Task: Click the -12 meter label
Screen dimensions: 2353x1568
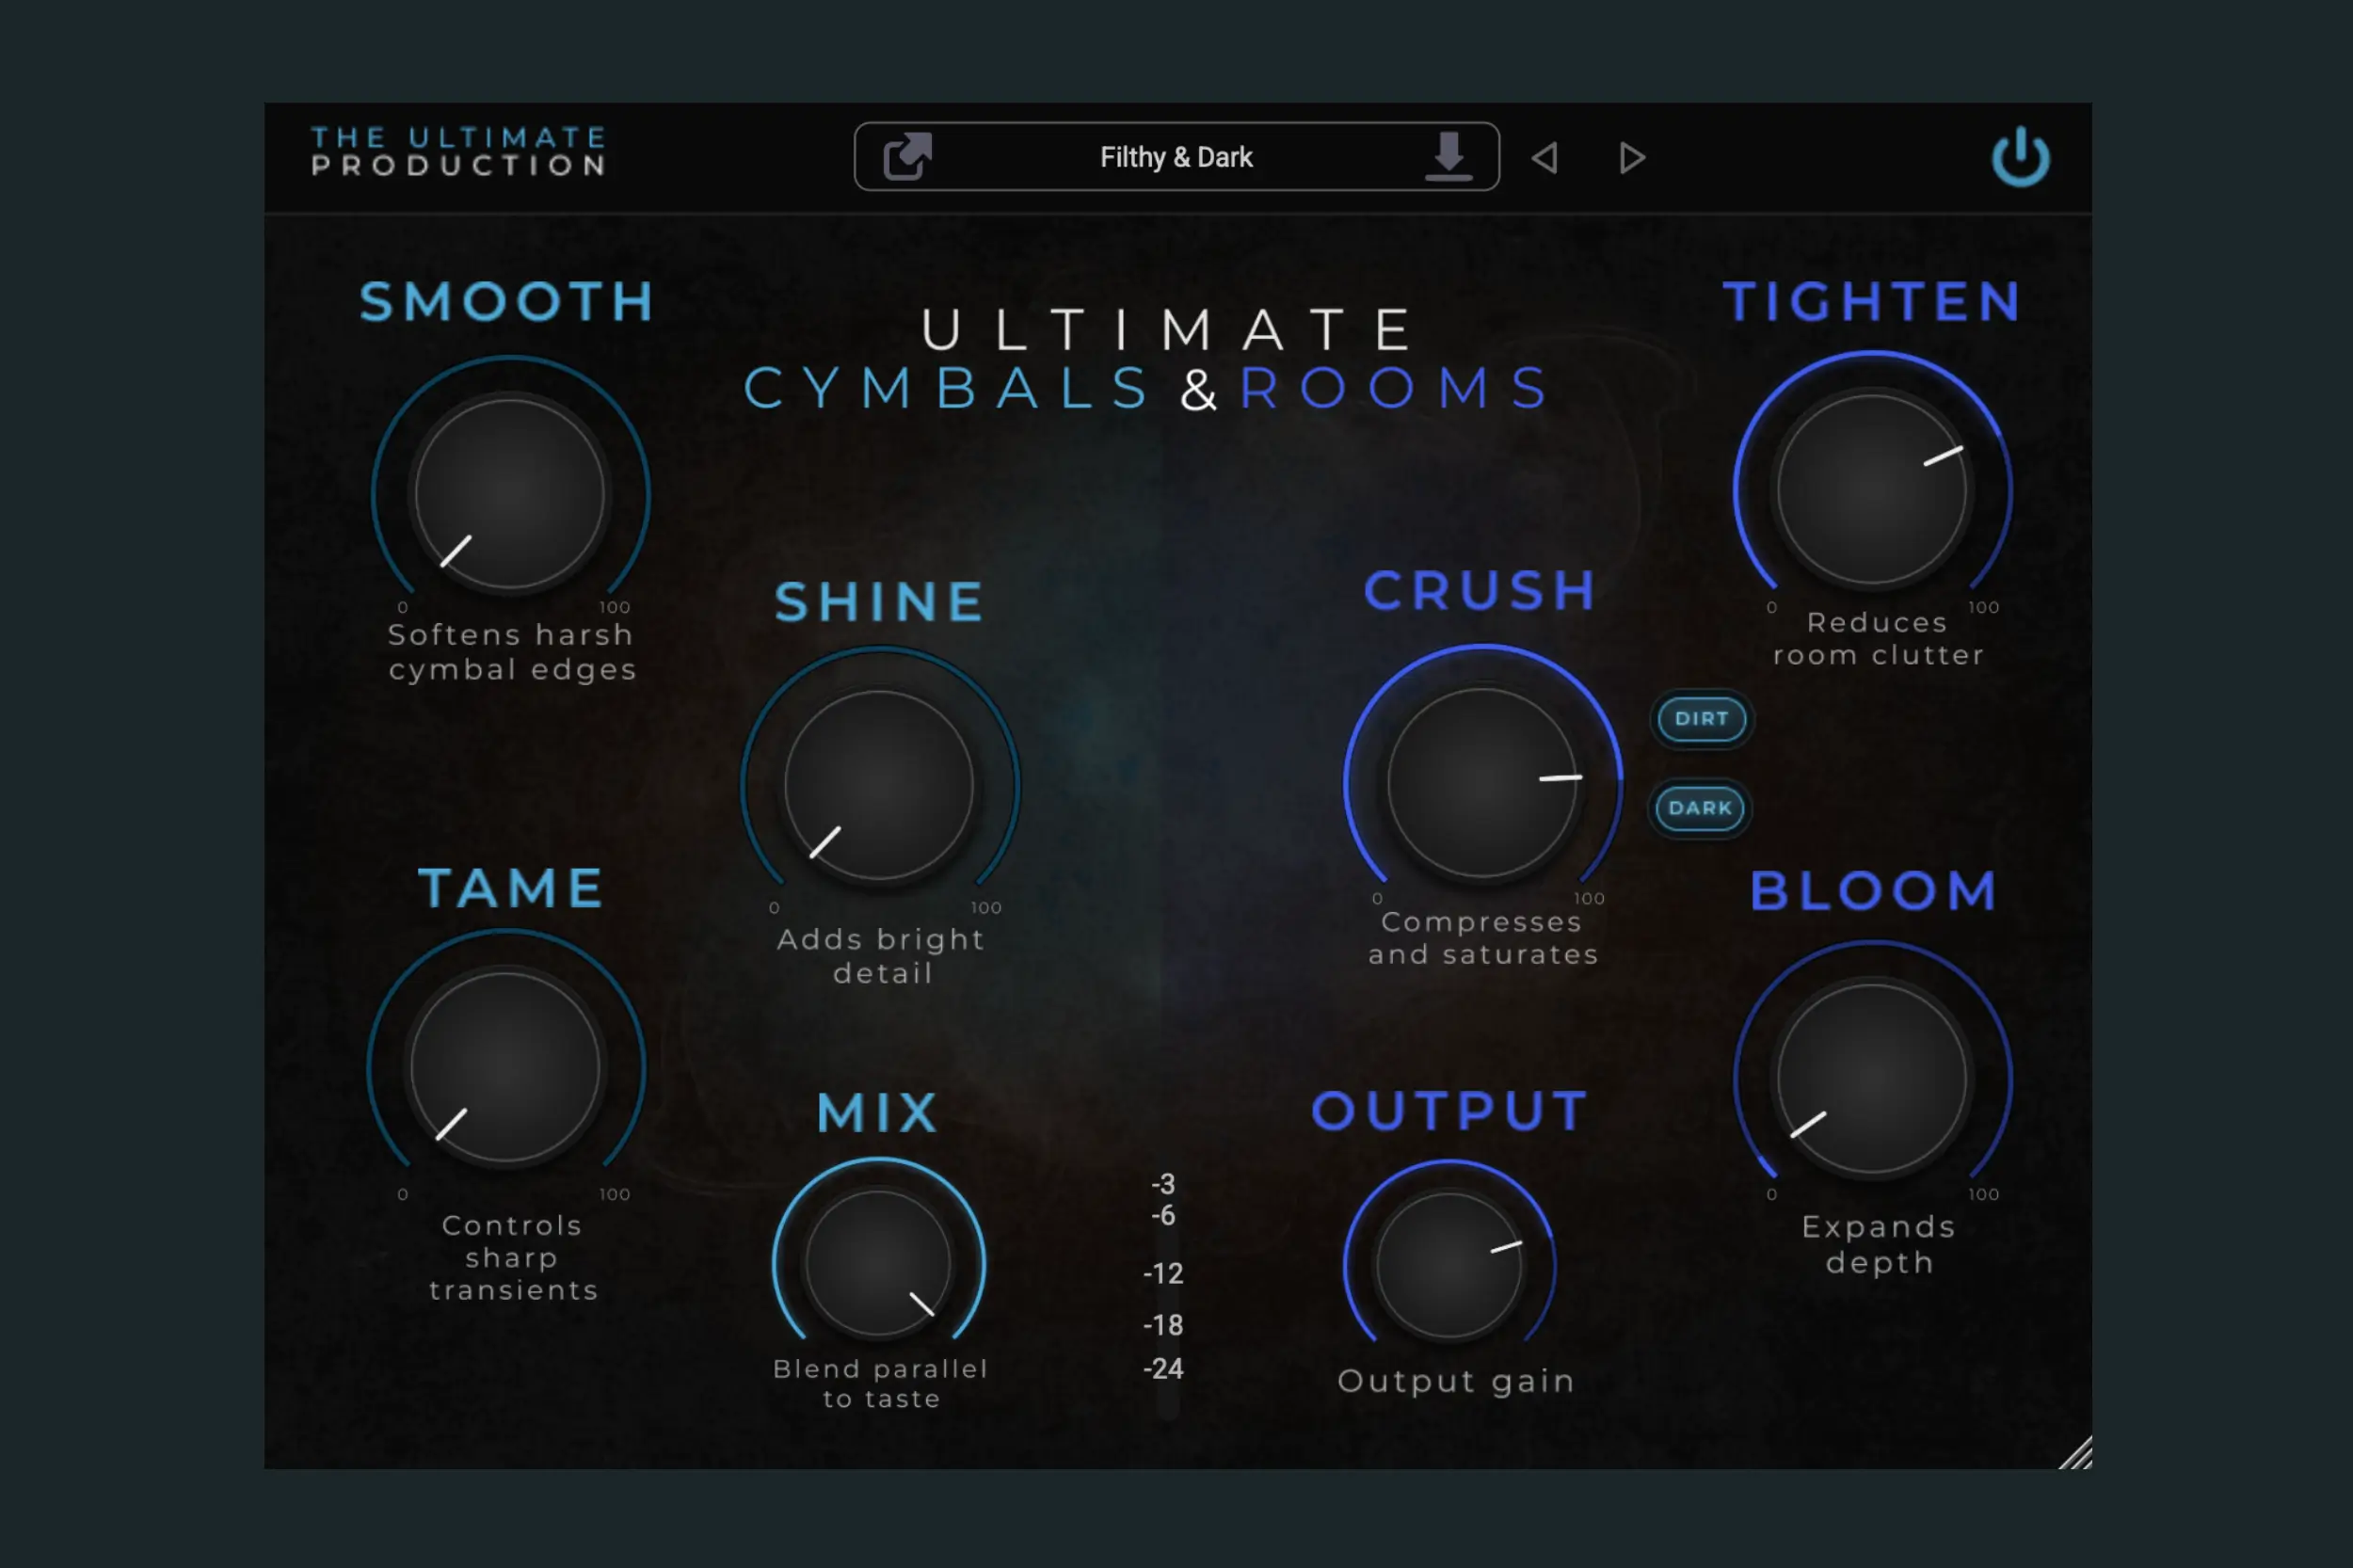Action: point(1163,1273)
